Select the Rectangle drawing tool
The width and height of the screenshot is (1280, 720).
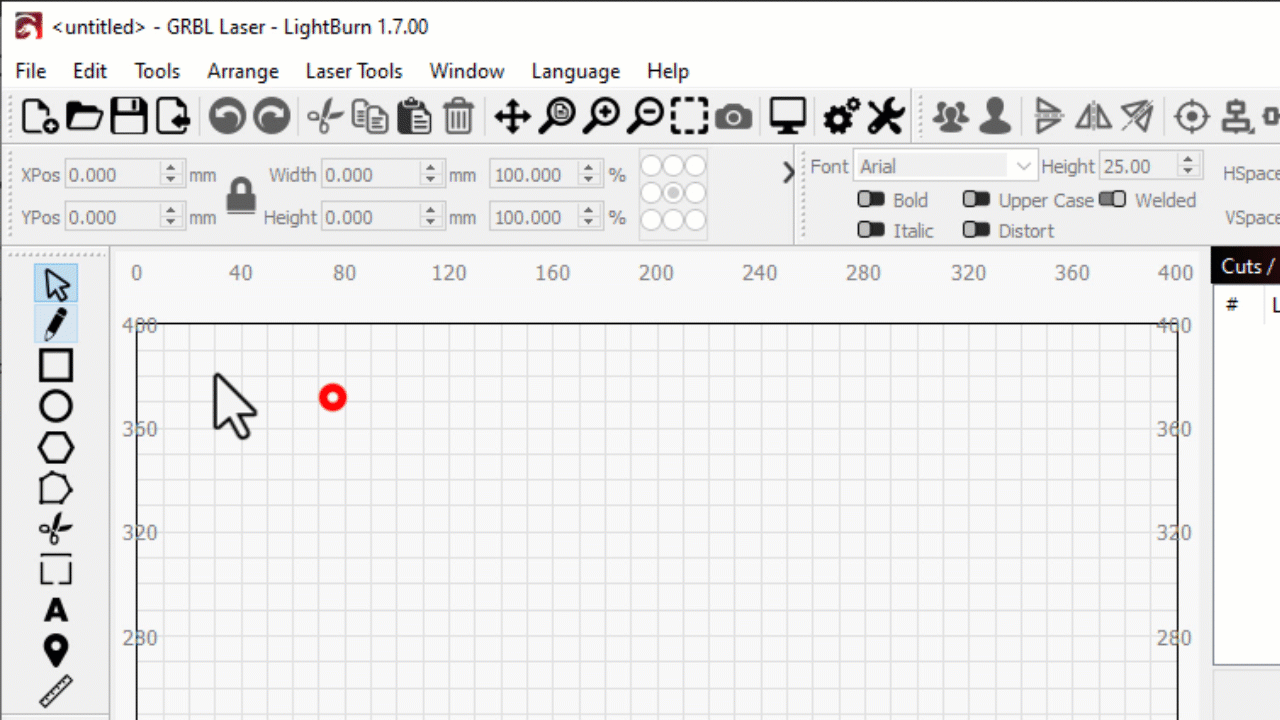pyautogui.click(x=55, y=366)
